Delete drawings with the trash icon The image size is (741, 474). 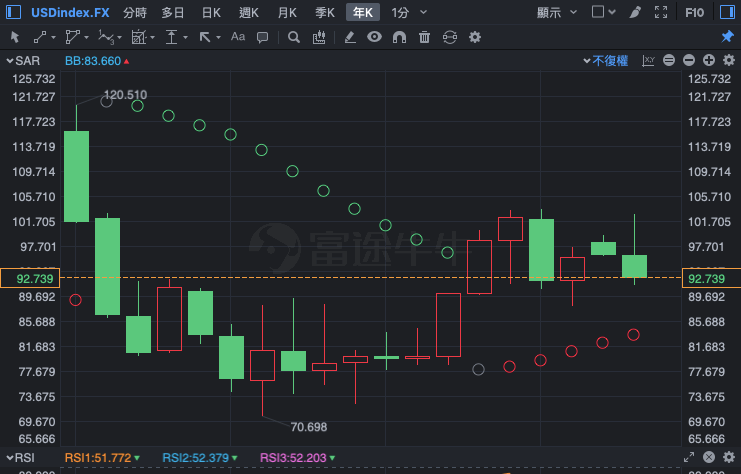[x=424, y=37]
